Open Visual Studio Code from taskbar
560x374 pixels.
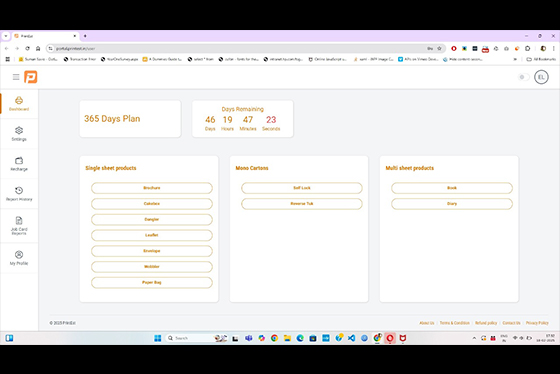tap(351, 338)
